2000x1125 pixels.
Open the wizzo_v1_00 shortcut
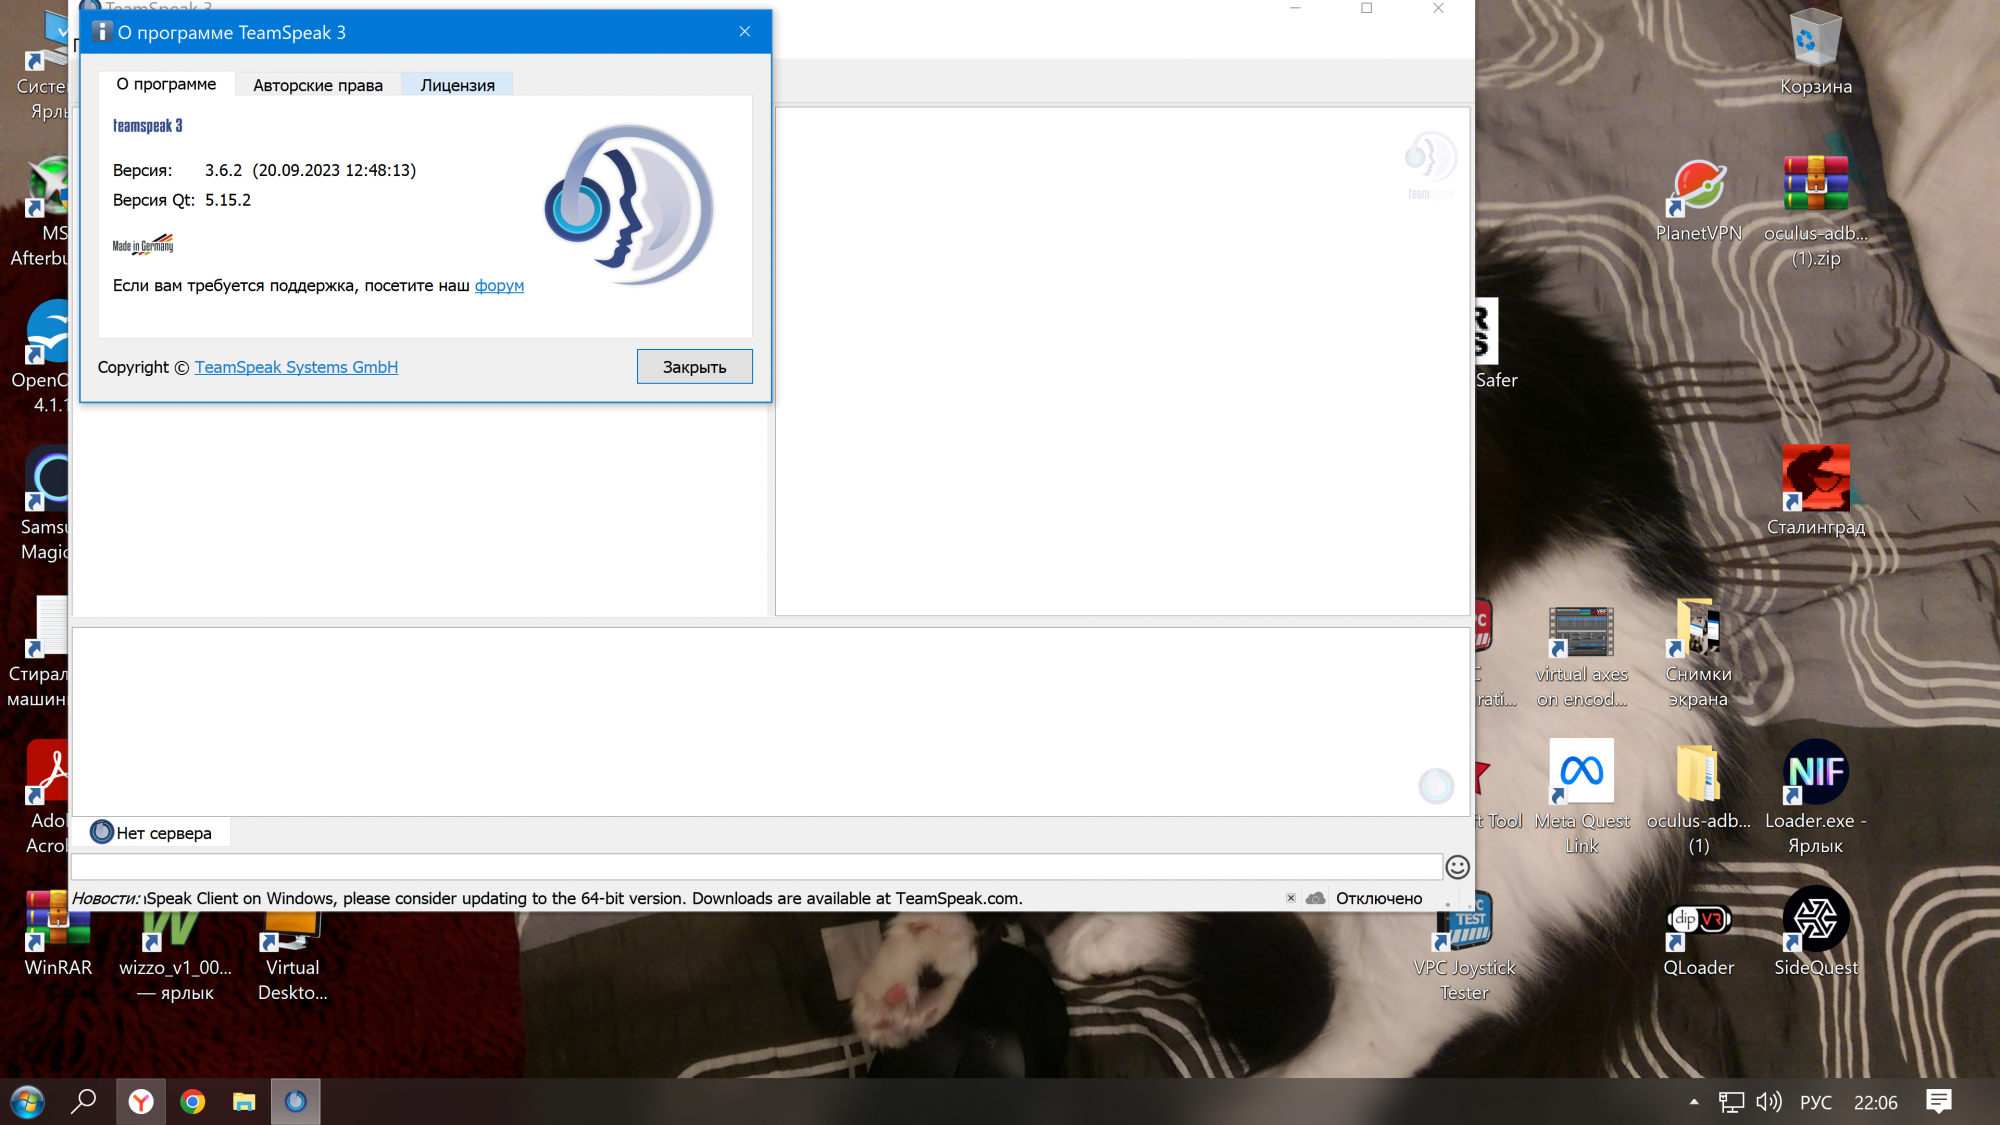[x=175, y=956]
